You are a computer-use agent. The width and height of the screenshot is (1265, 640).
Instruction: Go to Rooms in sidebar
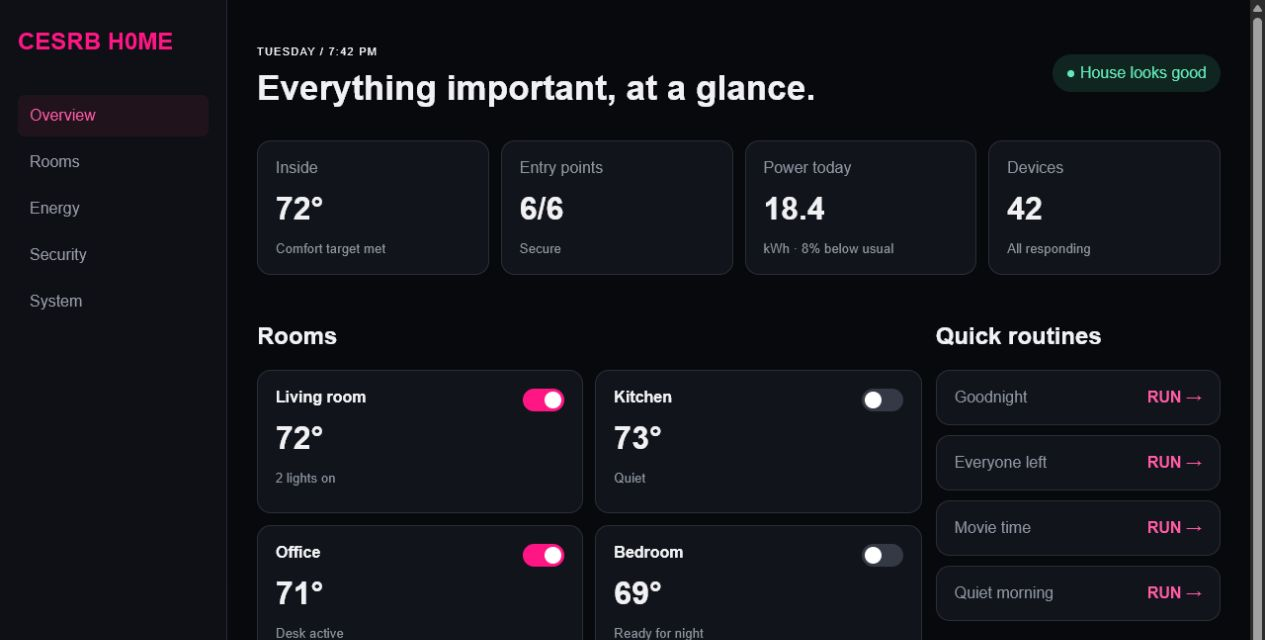click(113, 162)
